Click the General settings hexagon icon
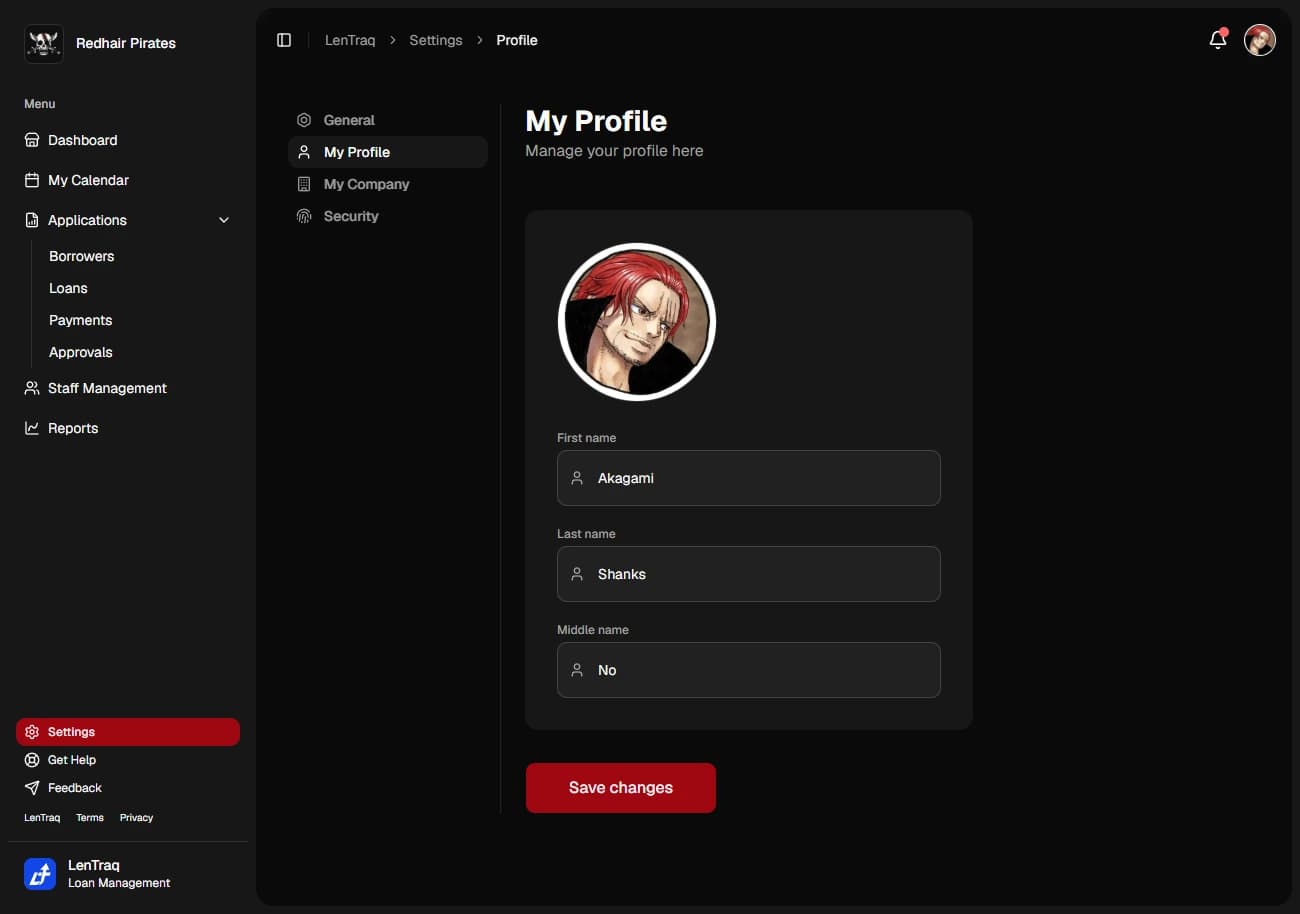Screen dimensions: 1300x914 coord(304,120)
